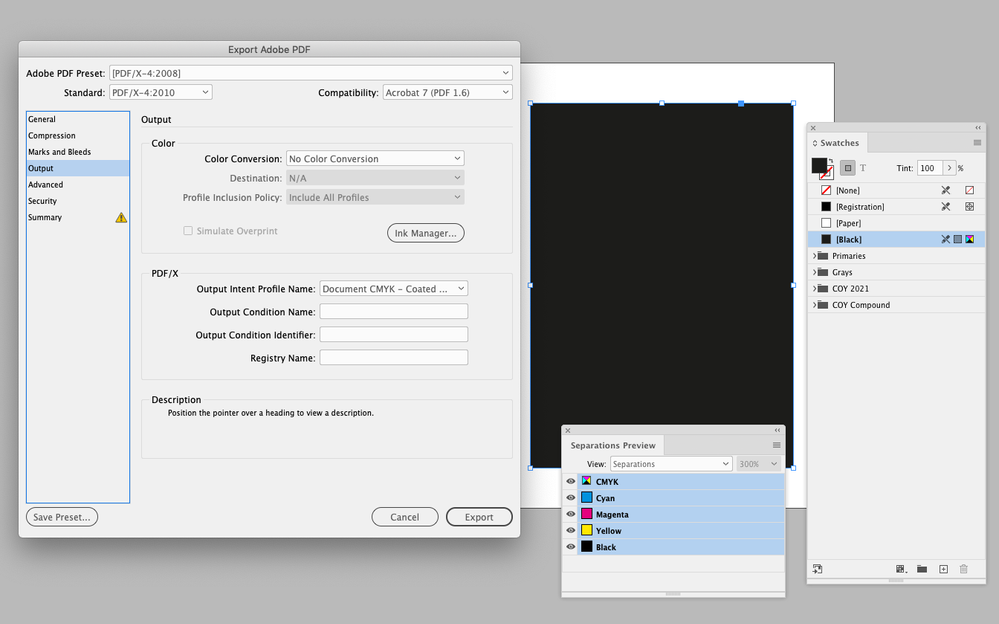Select formatting affects text T icon
The width and height of the screenshot is (999, 624).
[863, 168]
